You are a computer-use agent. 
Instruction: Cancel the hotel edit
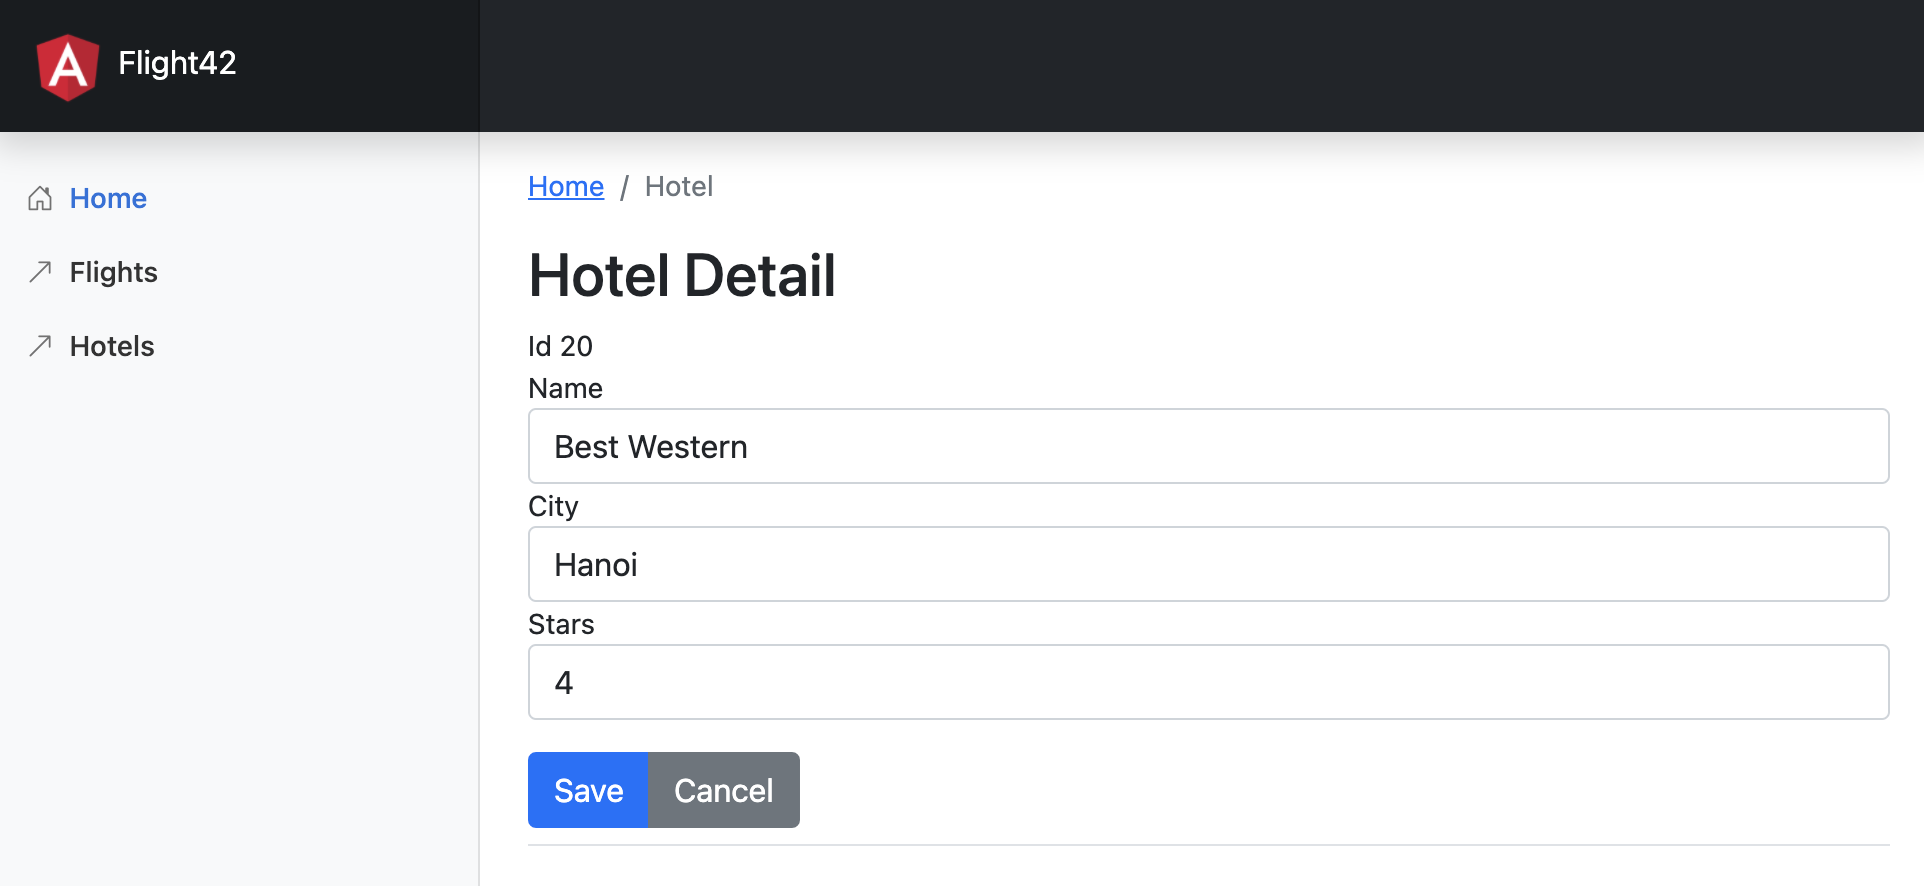pyautogui.click(x=723, y=790)
